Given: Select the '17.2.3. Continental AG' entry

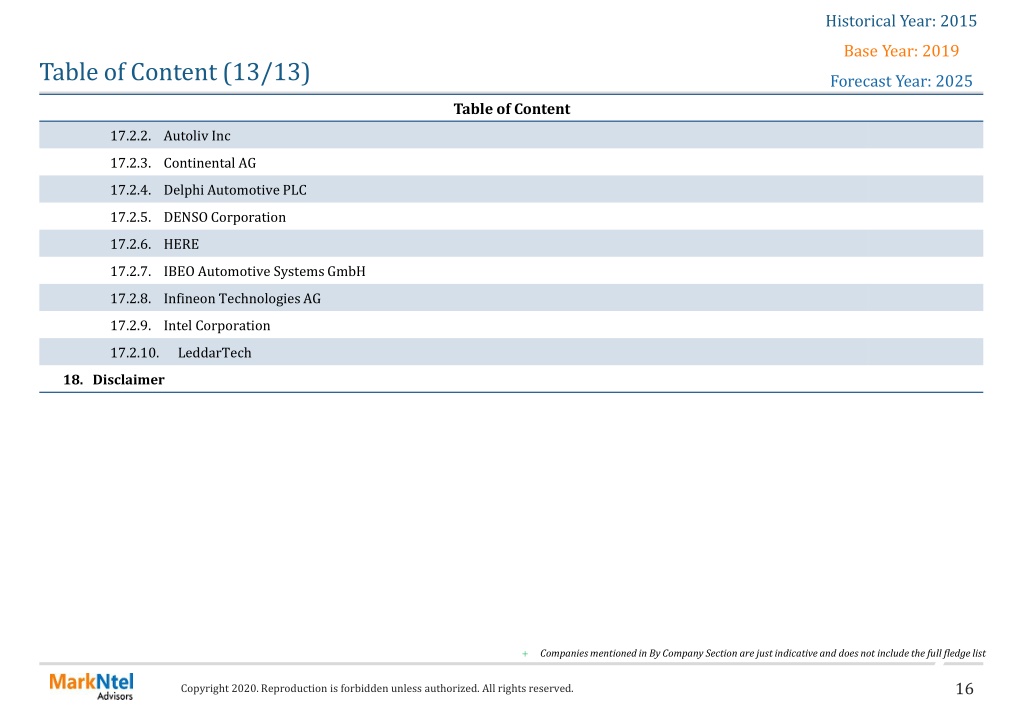Looking at the screenshot, I should 511,162.
